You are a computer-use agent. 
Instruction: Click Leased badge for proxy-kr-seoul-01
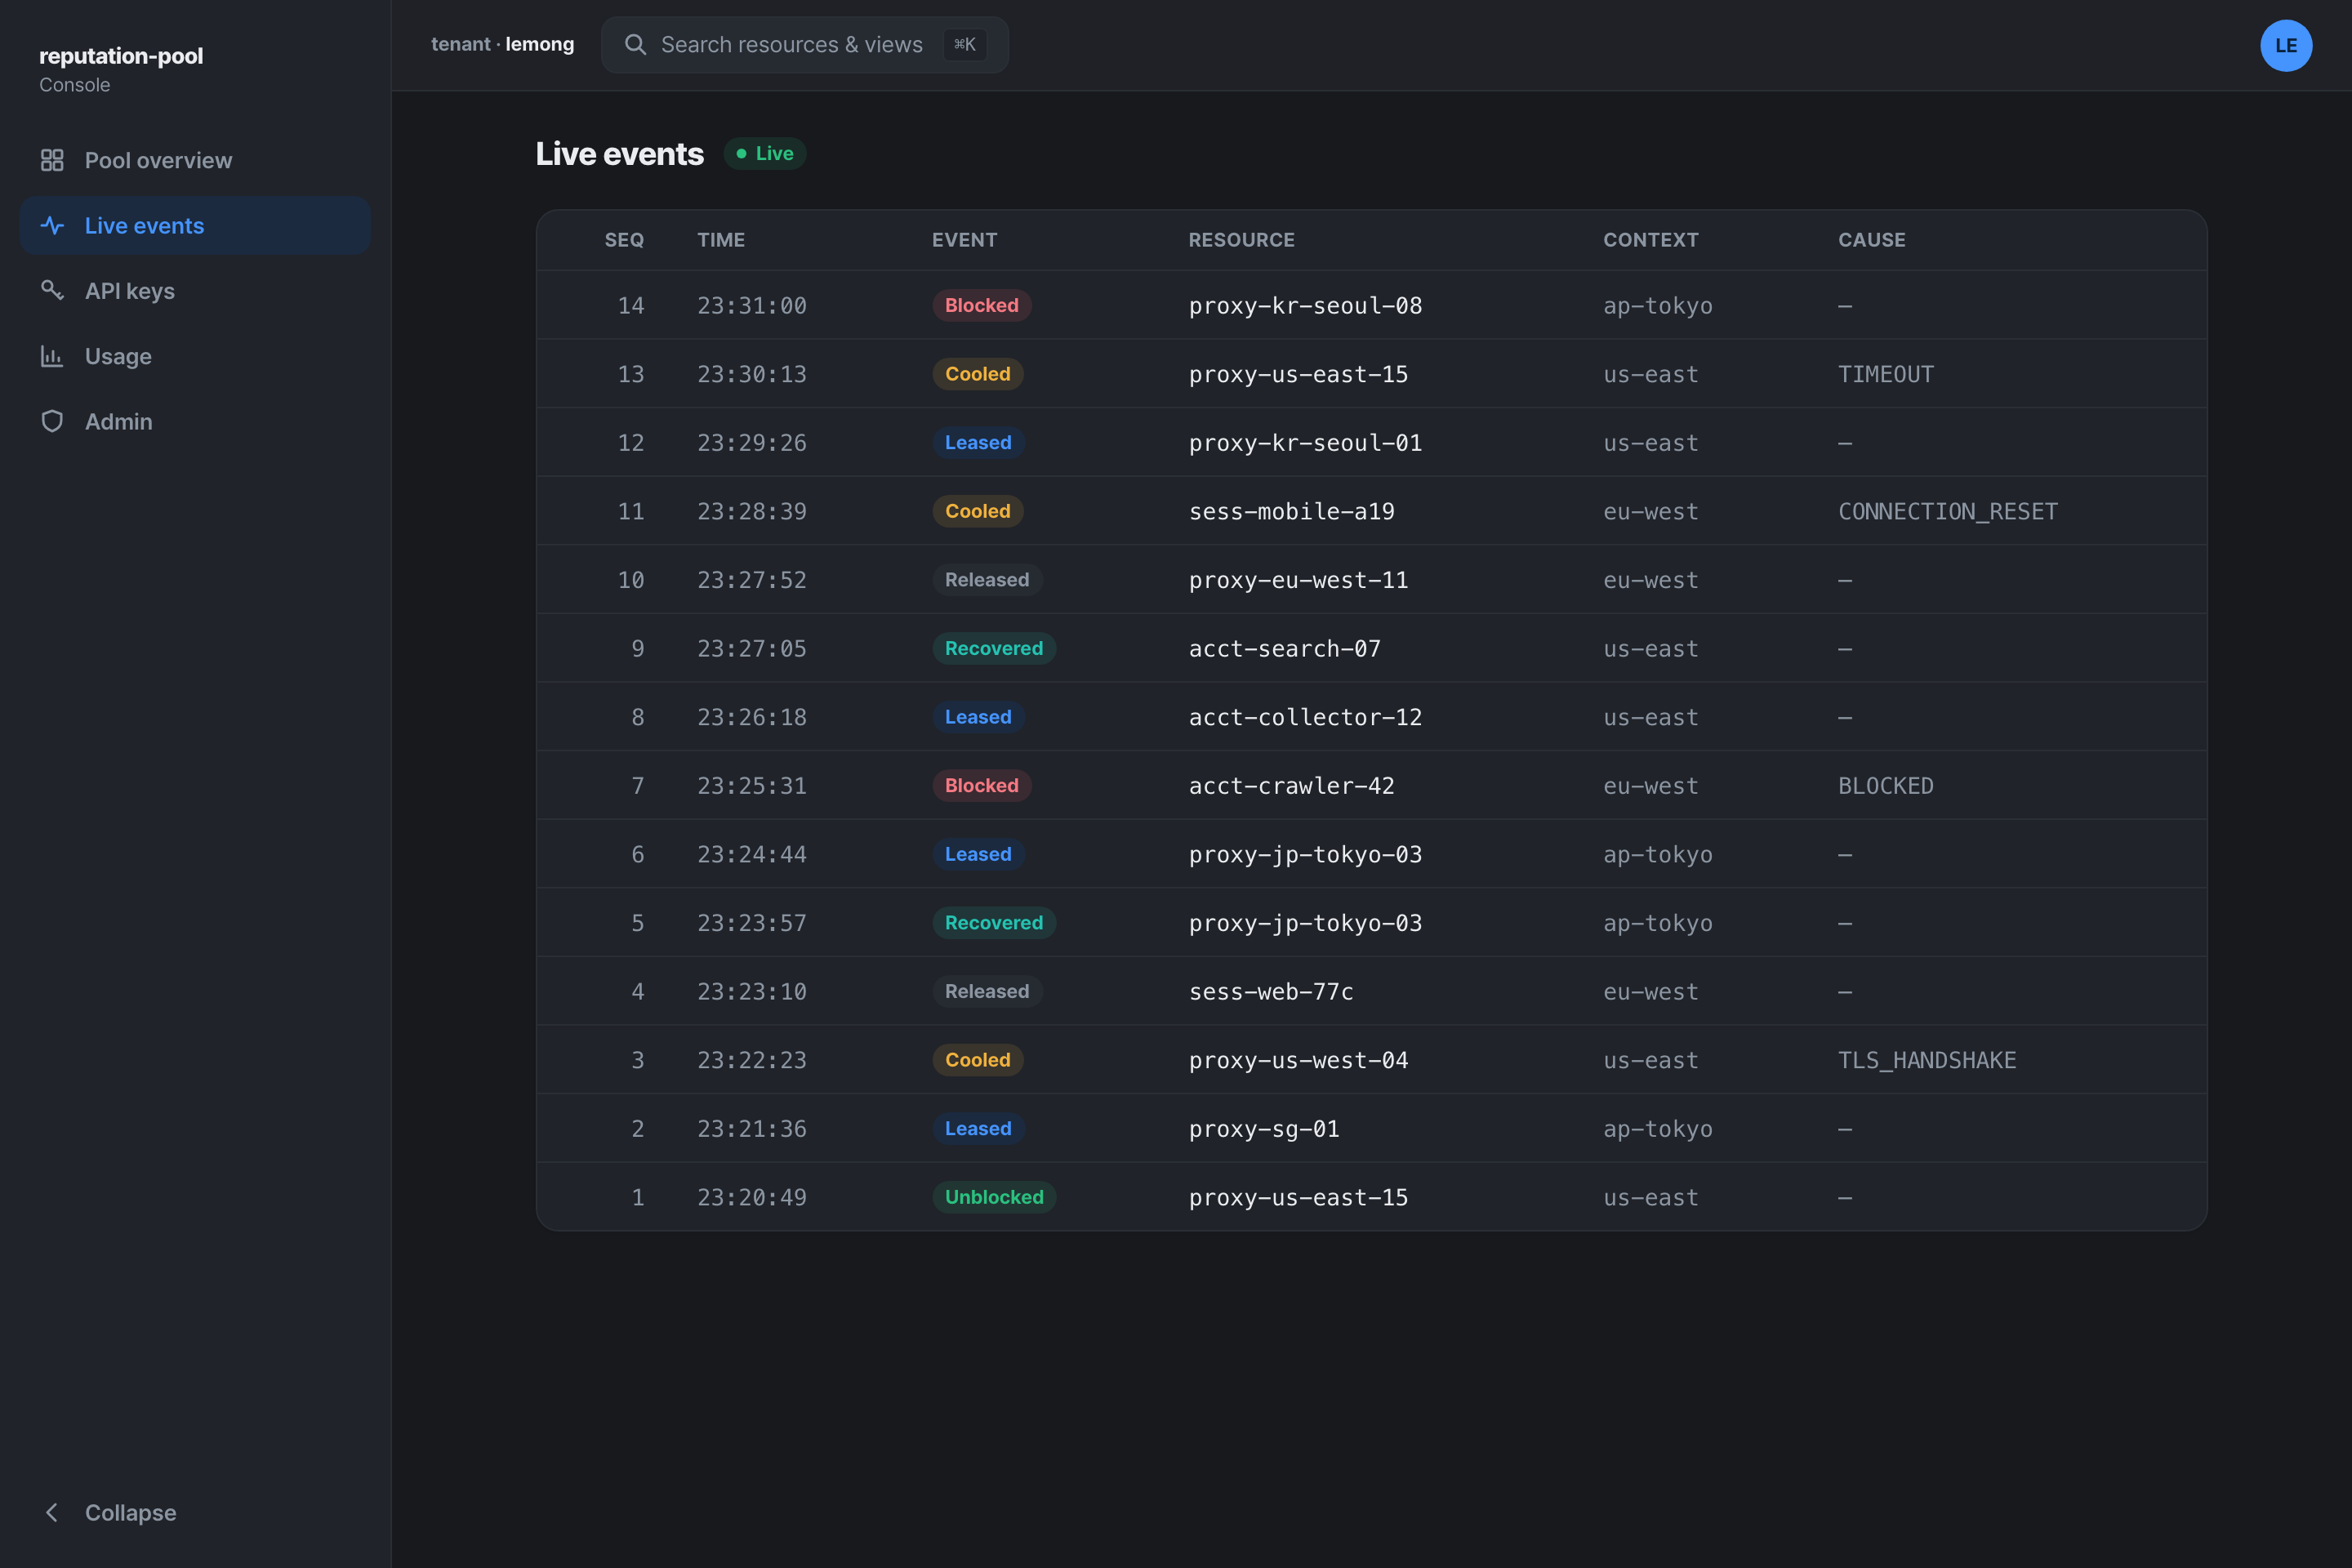point(978,442)
